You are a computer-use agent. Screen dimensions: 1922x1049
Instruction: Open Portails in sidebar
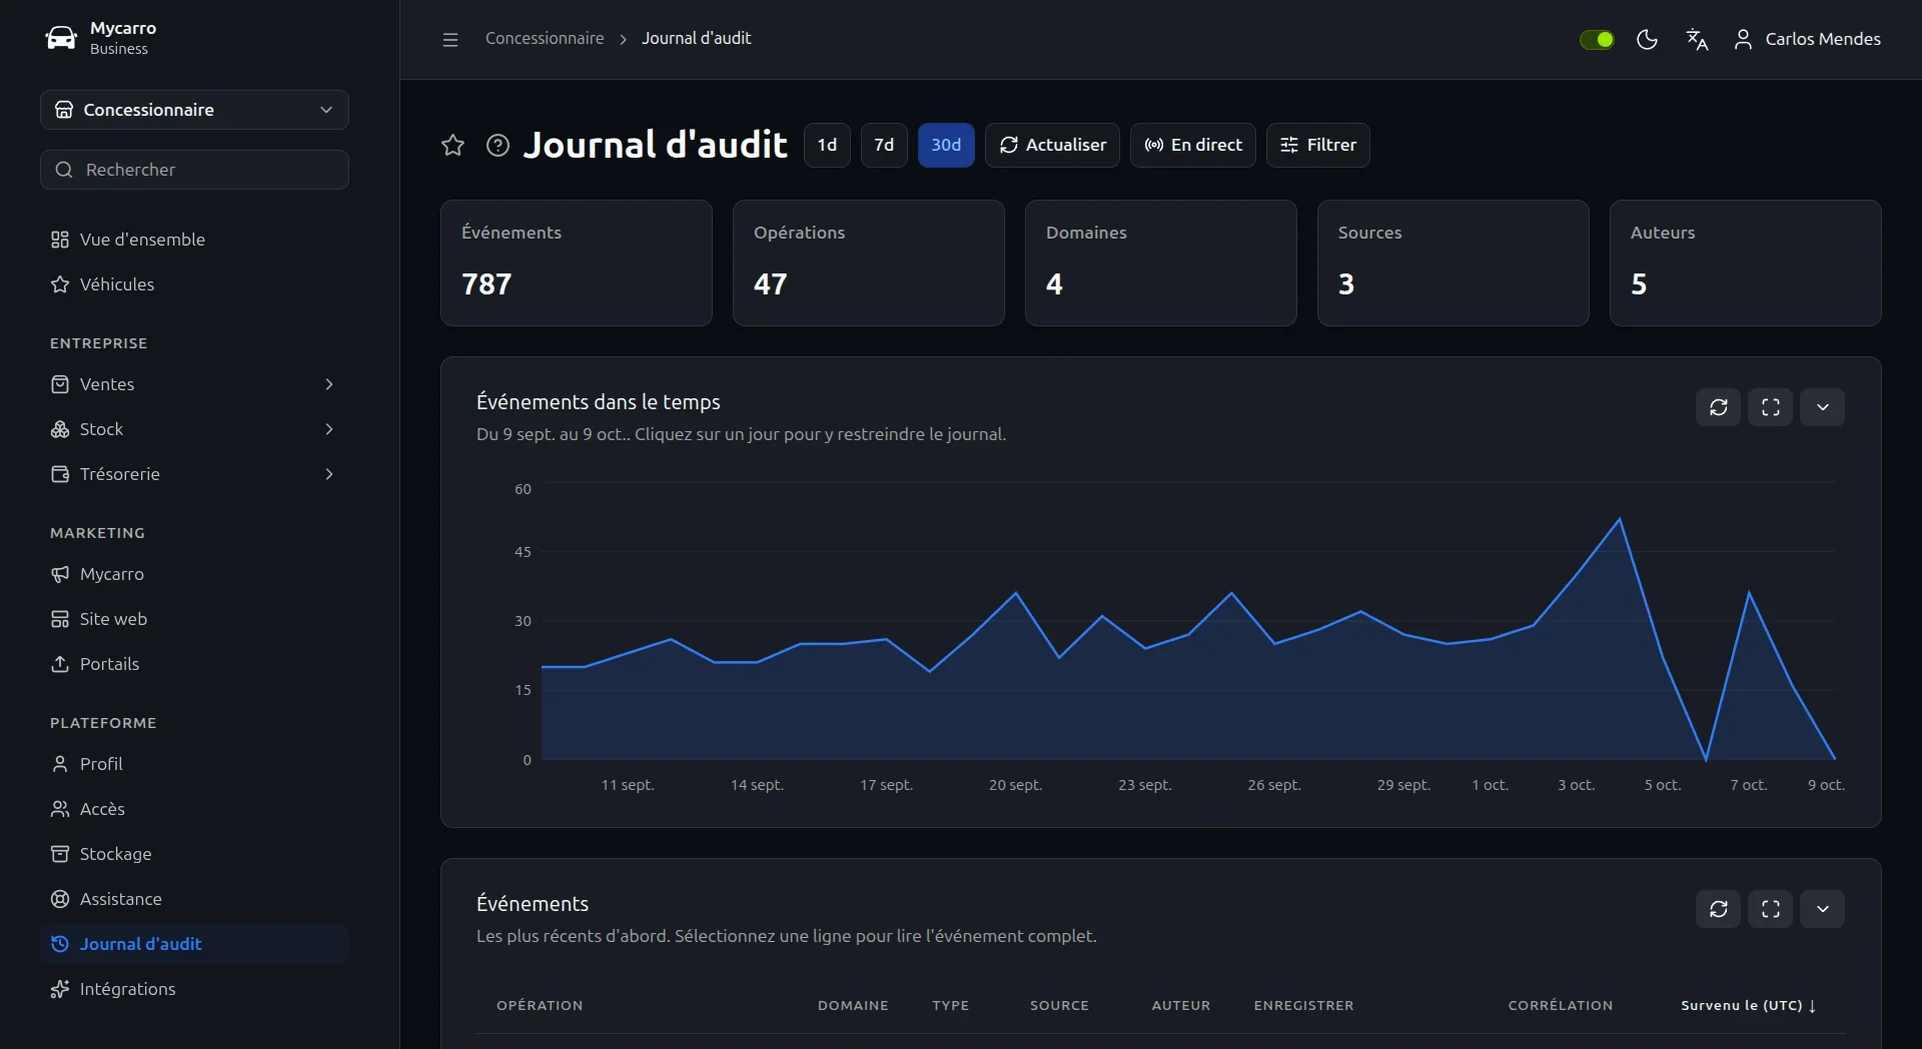195,664
